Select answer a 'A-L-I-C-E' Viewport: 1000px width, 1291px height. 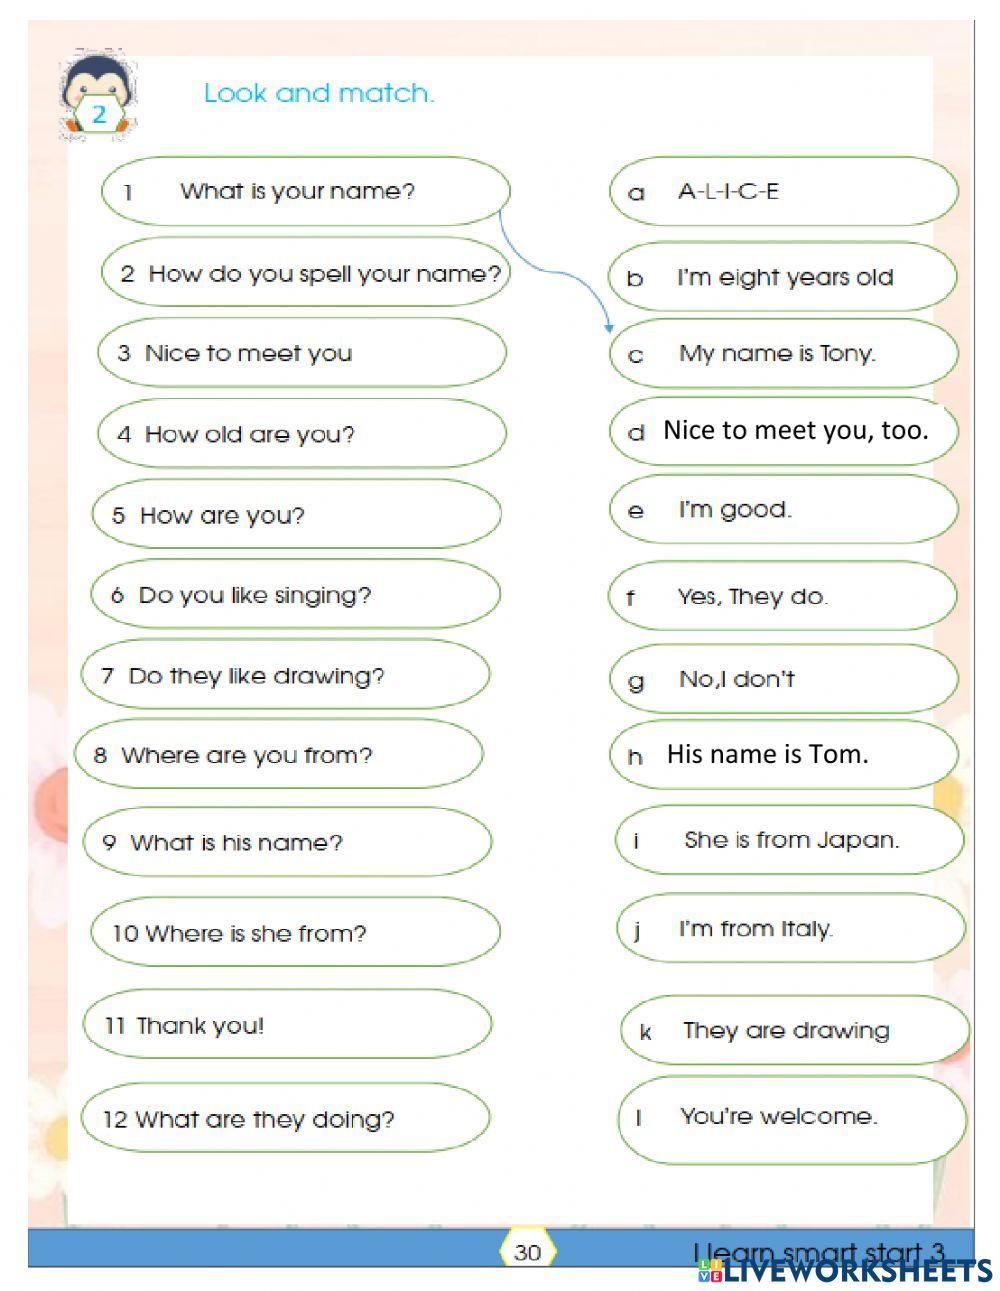(784, 191)
